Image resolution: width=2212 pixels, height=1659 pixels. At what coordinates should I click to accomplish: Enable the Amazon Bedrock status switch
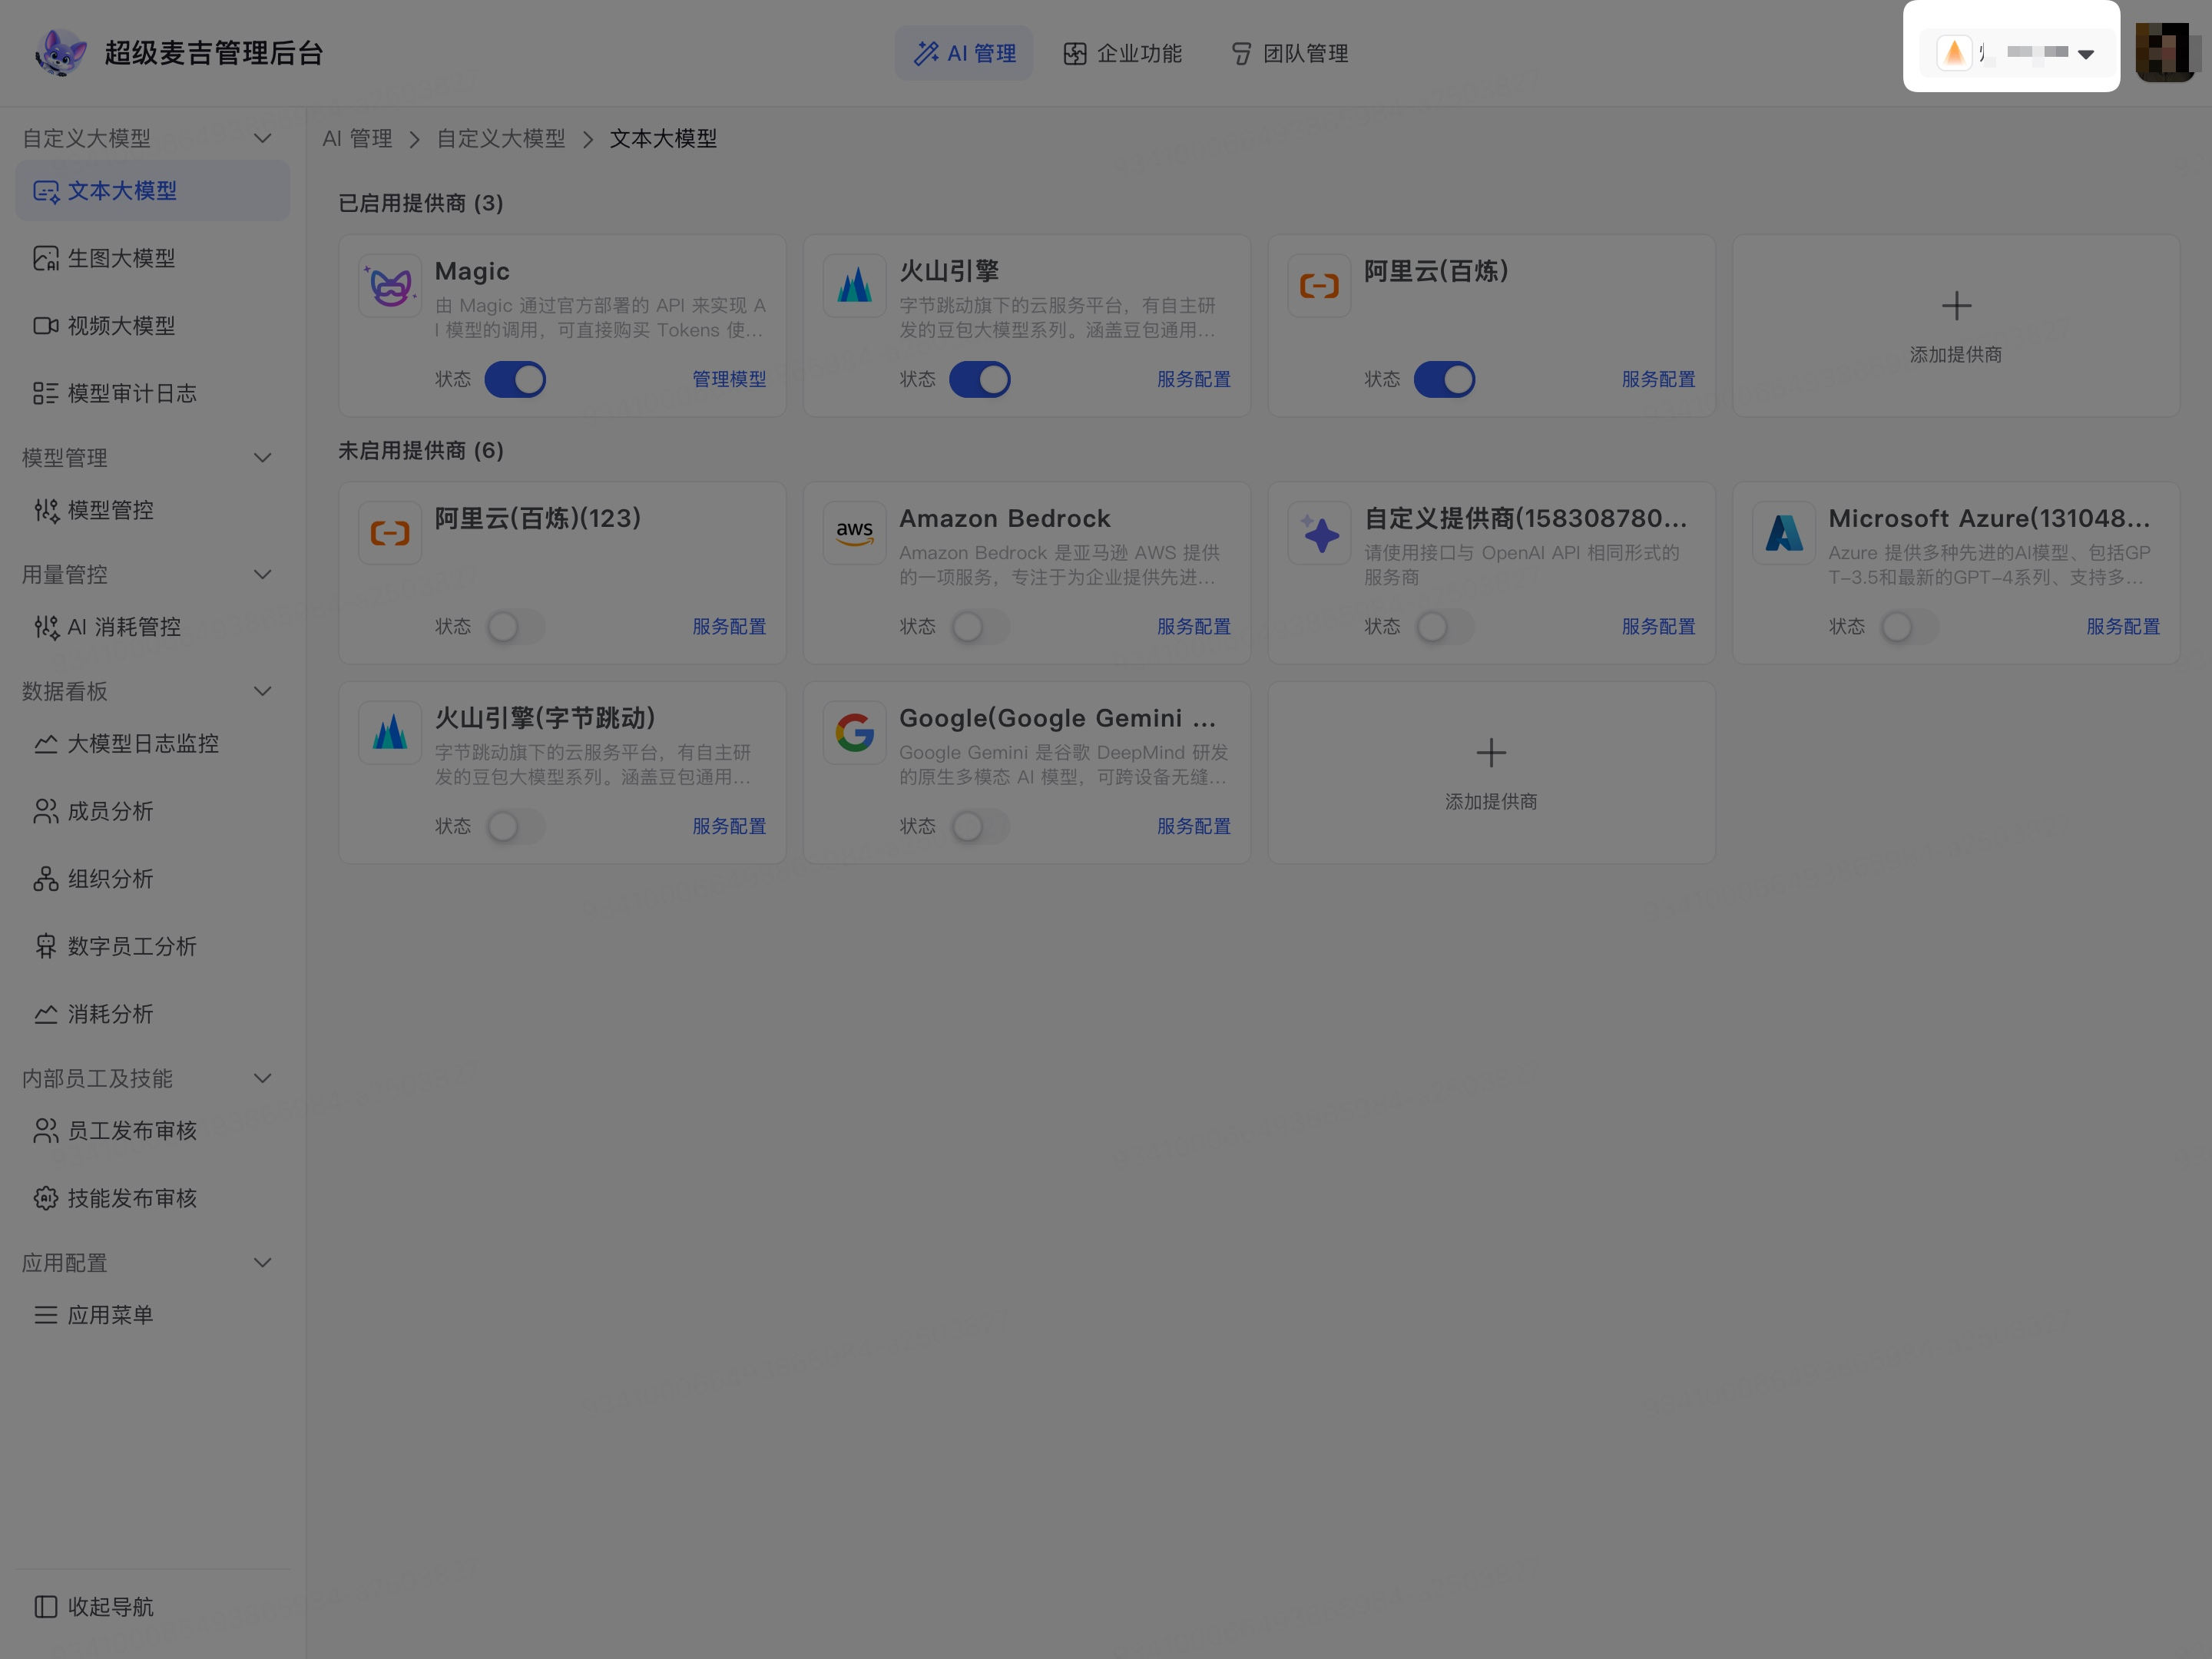pos(980,627)
